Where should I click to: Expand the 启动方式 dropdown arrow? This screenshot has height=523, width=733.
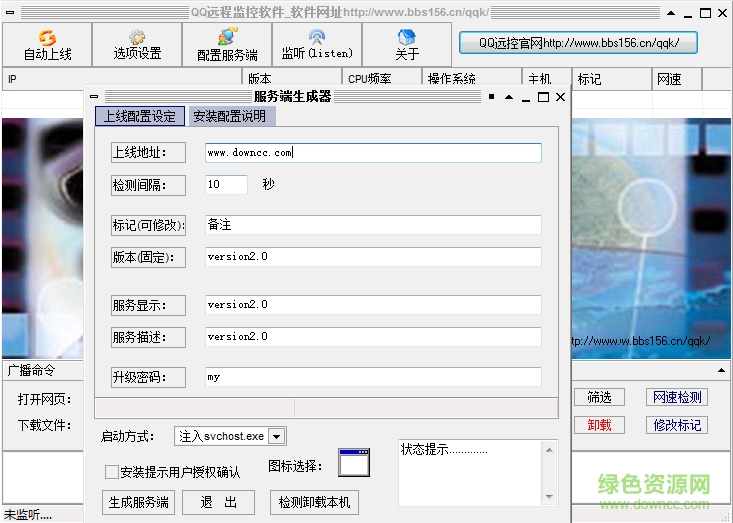[x=277, y=436]
